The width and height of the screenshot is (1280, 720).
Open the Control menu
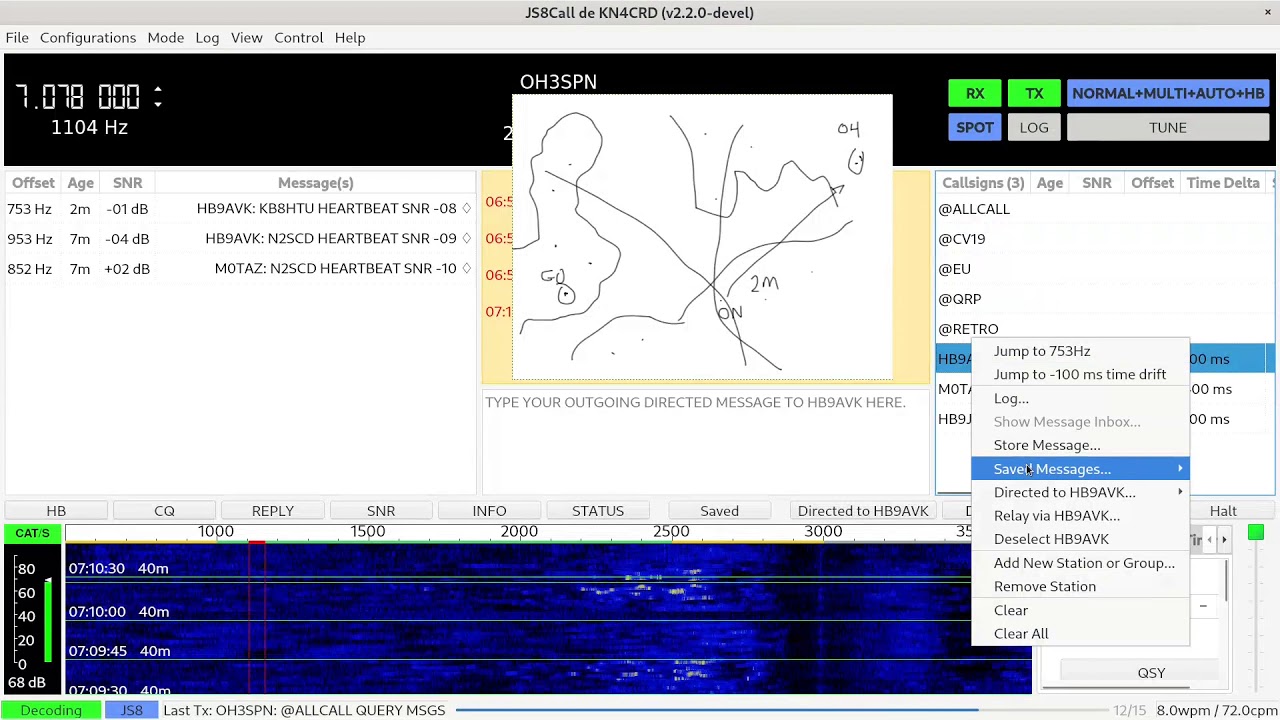pyautogui.click(x=299, y=37)
